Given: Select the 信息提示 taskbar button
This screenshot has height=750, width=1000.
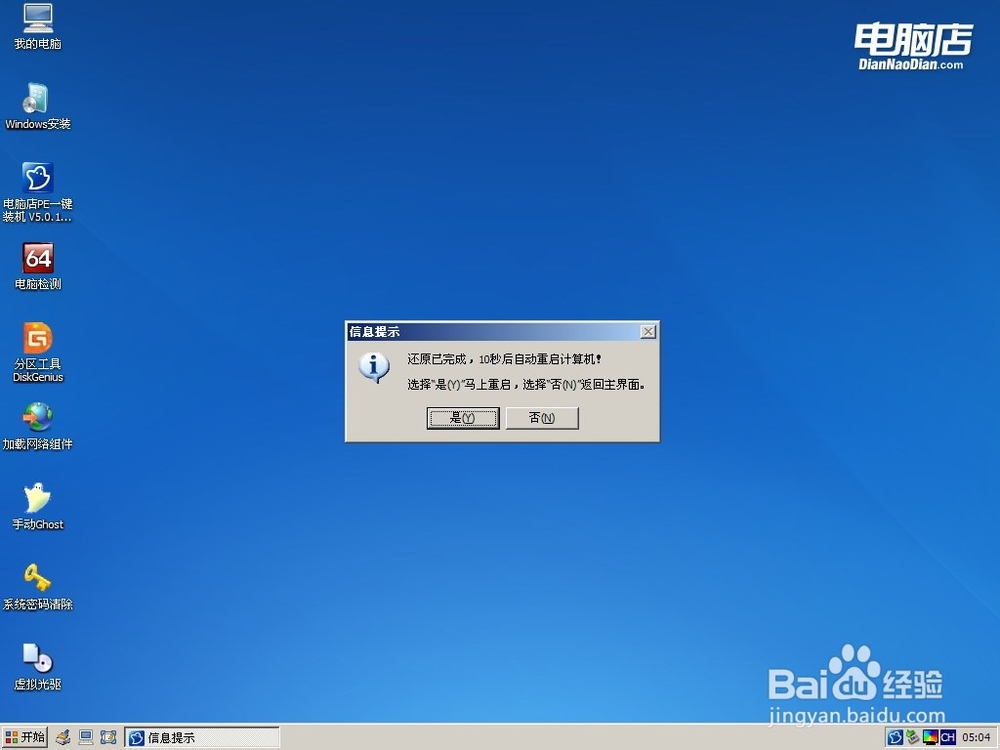Looking at the screenshot, I should tap(202, 737).
